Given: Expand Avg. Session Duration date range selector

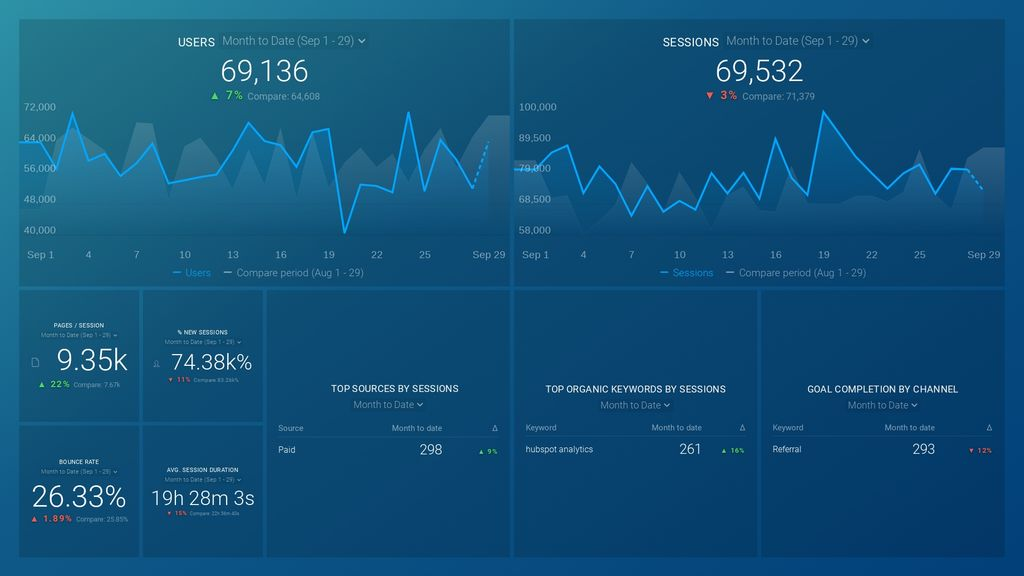Looking at the screenshot, I should pyautogui.click(x=202, y=479).
